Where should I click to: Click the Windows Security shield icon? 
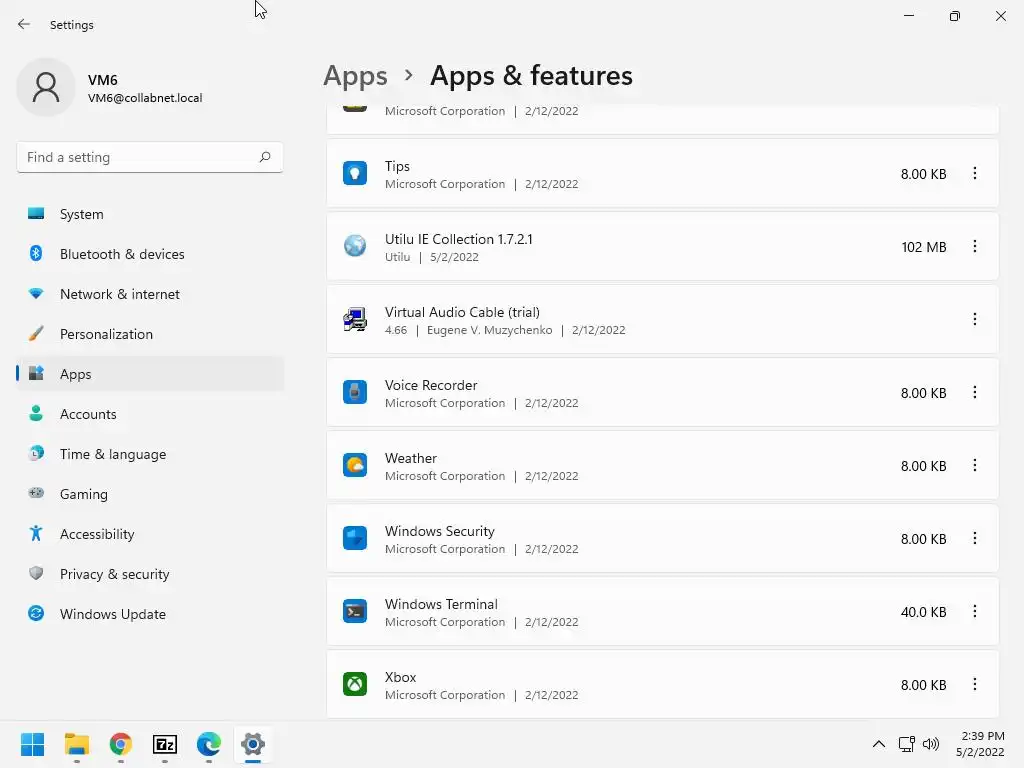click(355, 539)
